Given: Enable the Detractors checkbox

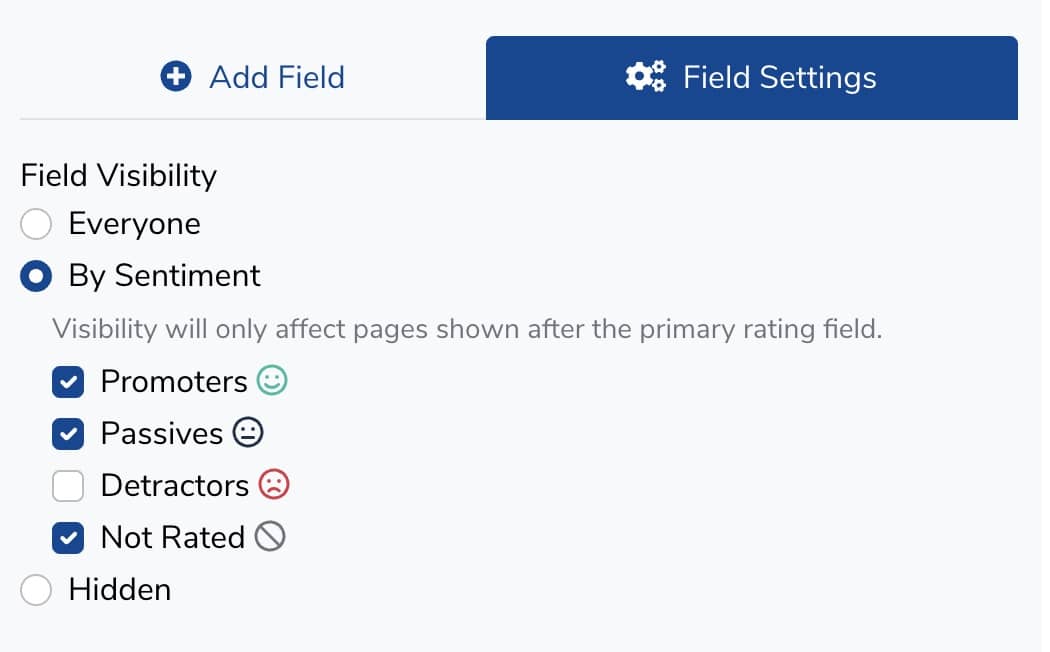Looking at the screenshot, I should (68, 486).
